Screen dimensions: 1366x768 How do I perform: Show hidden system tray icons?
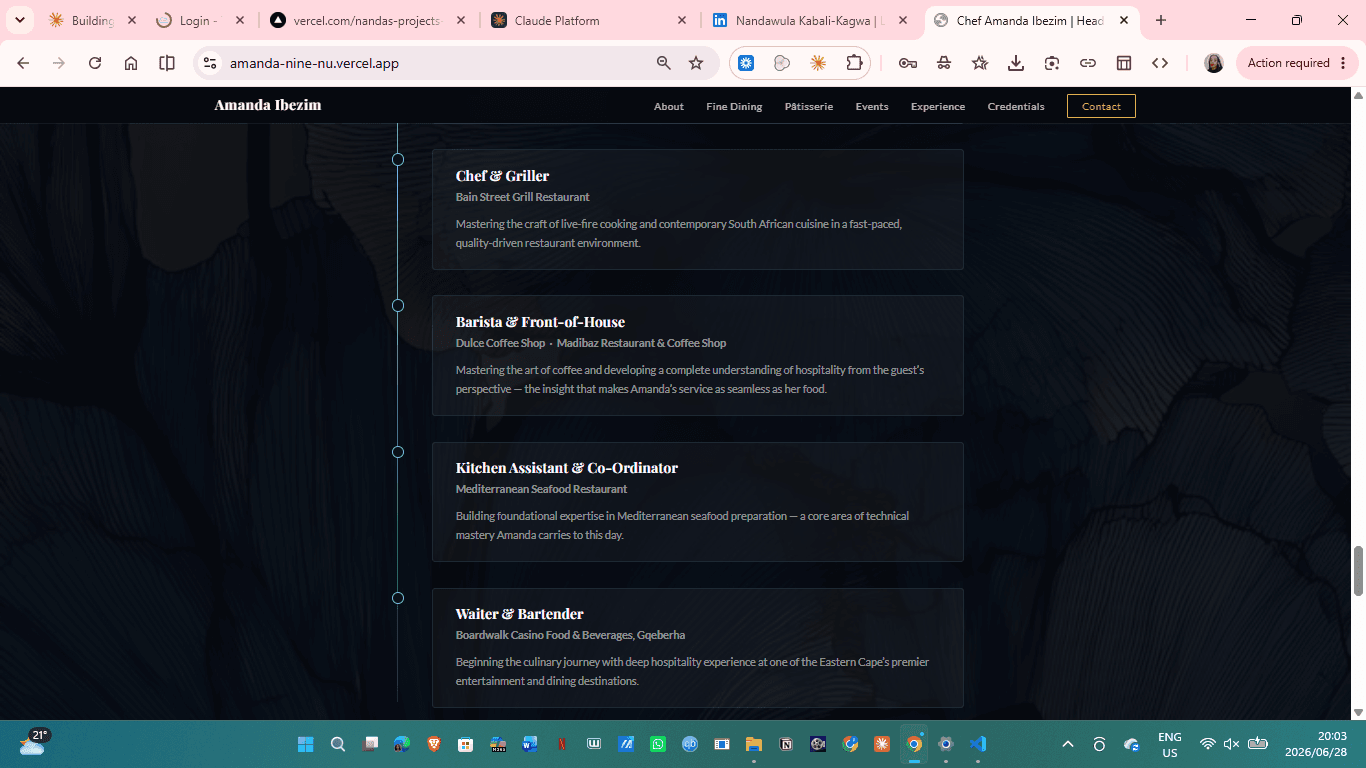pos(1068,744)
